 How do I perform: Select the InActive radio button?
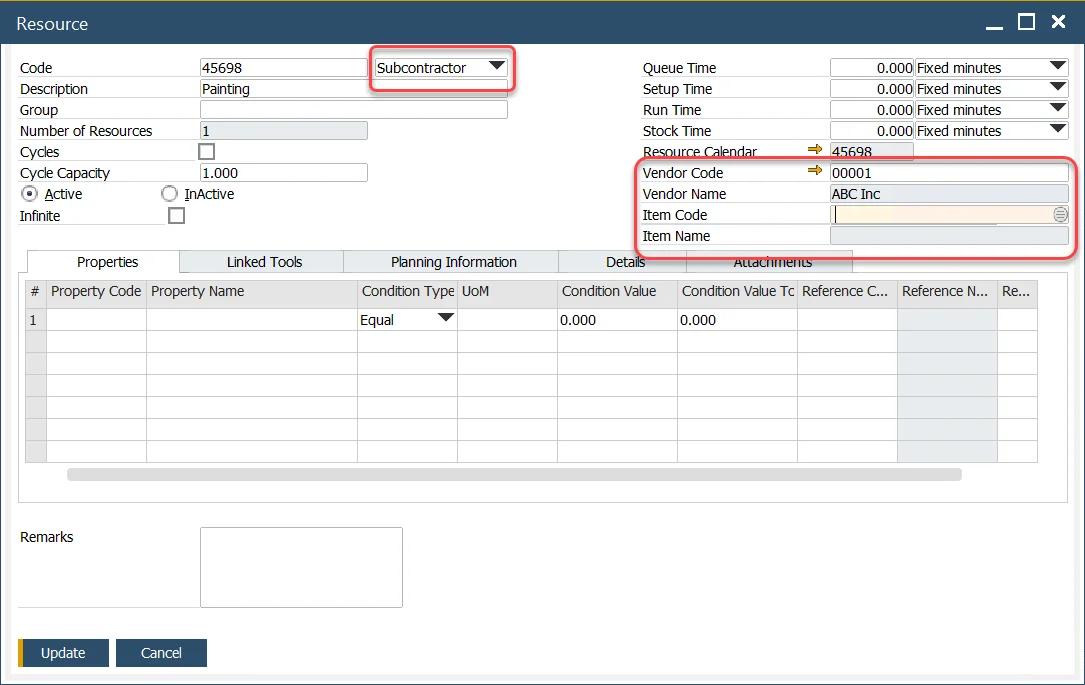(167, 194)
